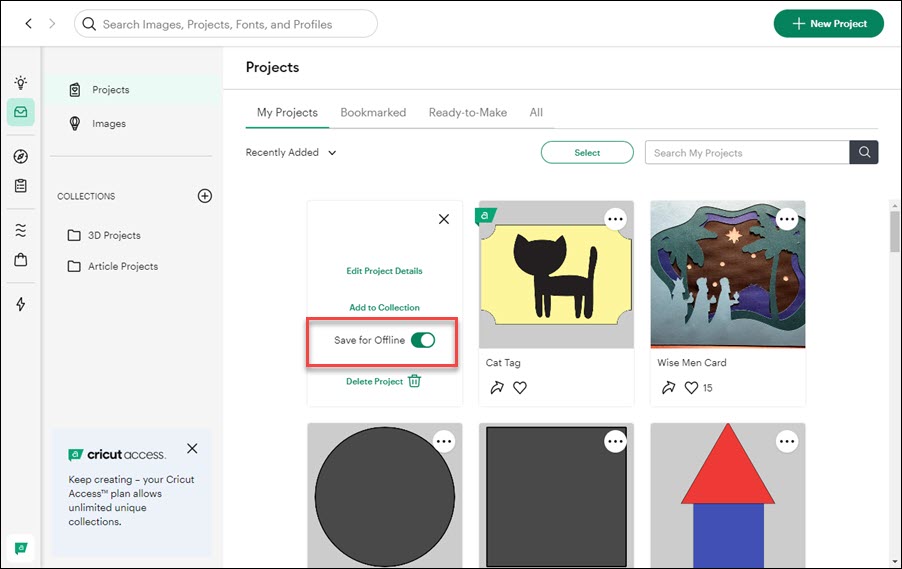Toggle the Save for Offline switch
The height and width of the screenshot is (569, 902).
coord(423,340)
